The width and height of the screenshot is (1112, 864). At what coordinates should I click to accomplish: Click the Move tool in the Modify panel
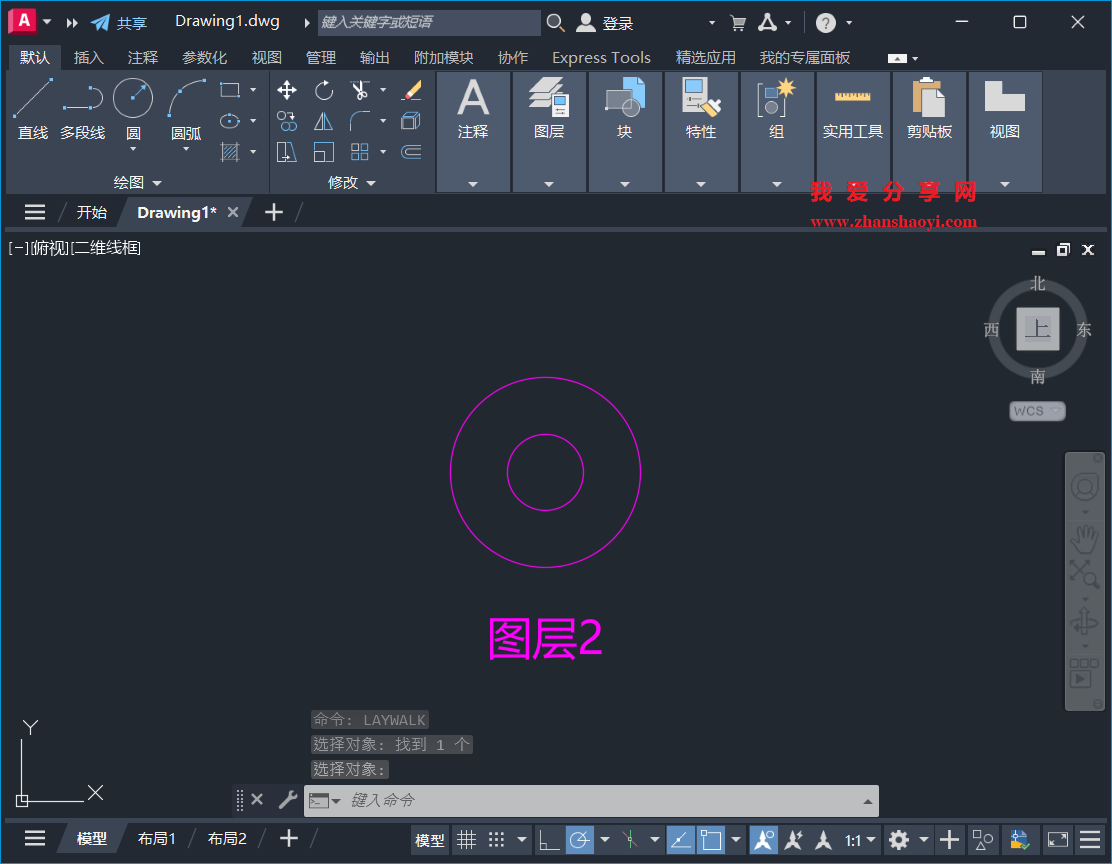tap(286, 89)
